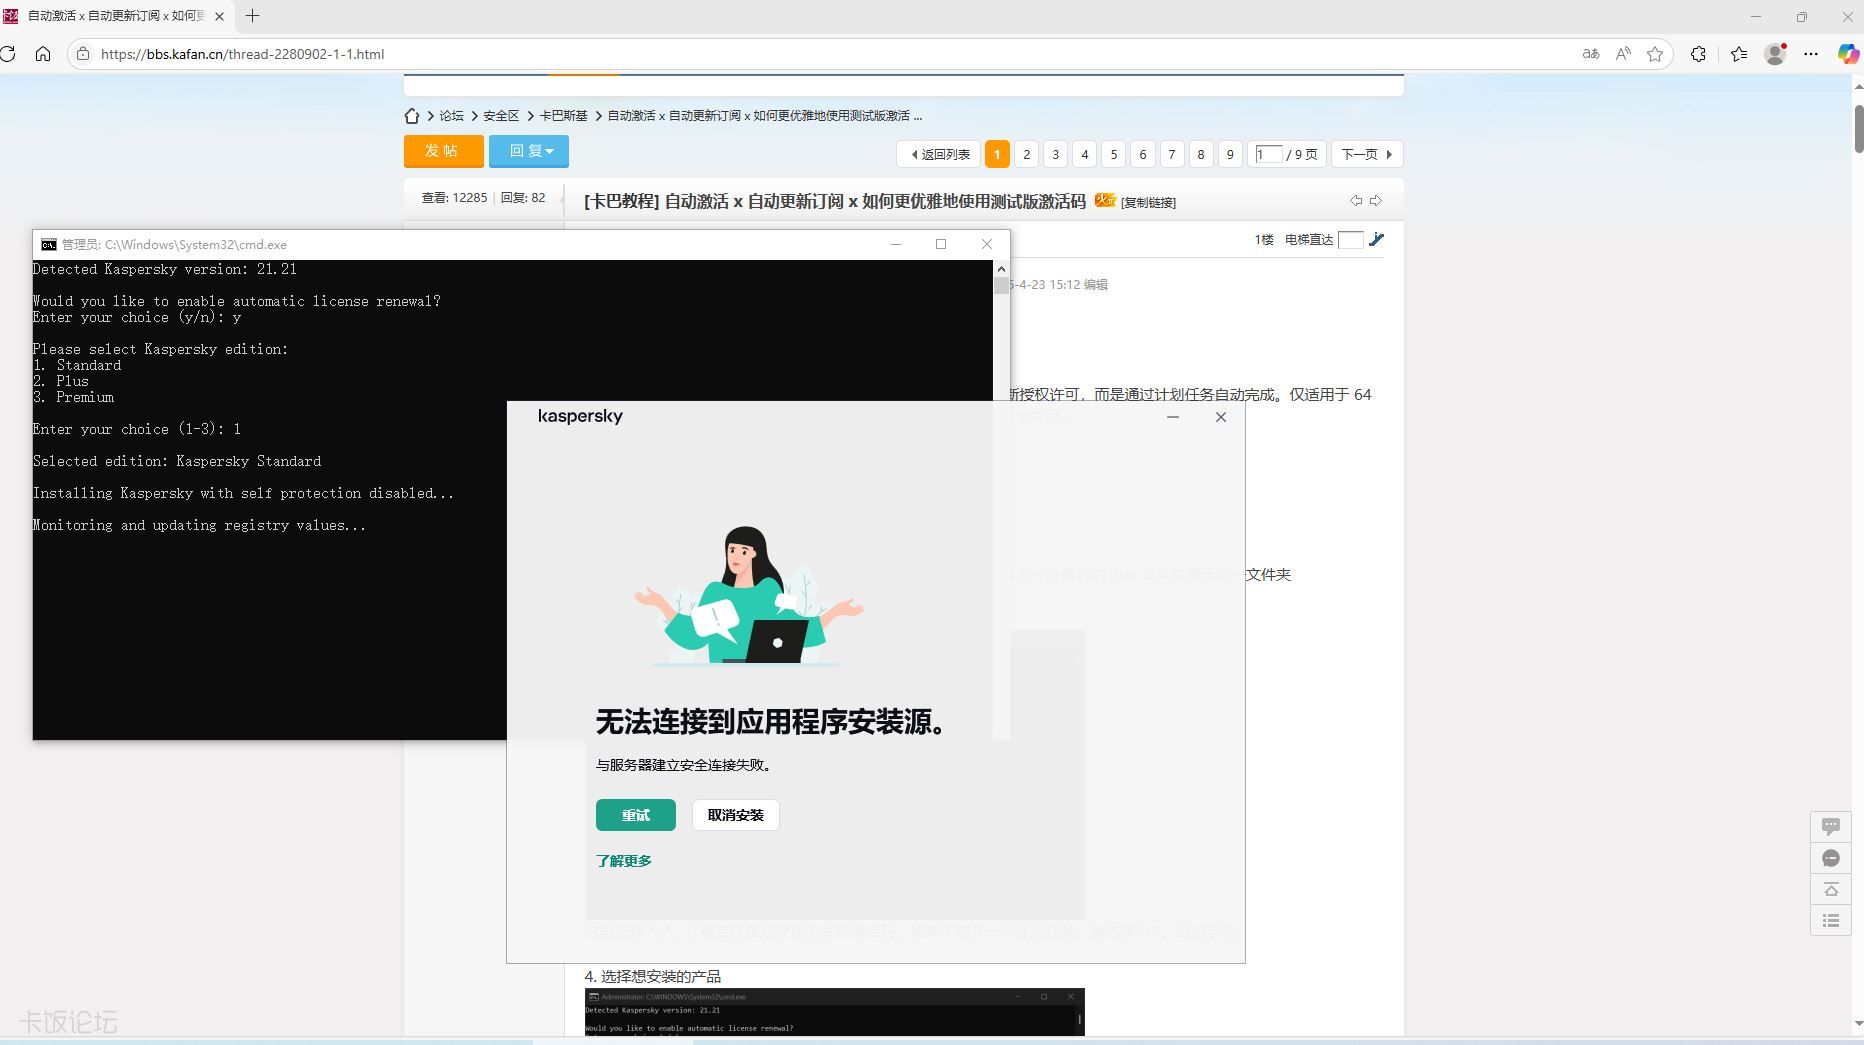Open the browser settings and more menu

(1811, 54)
